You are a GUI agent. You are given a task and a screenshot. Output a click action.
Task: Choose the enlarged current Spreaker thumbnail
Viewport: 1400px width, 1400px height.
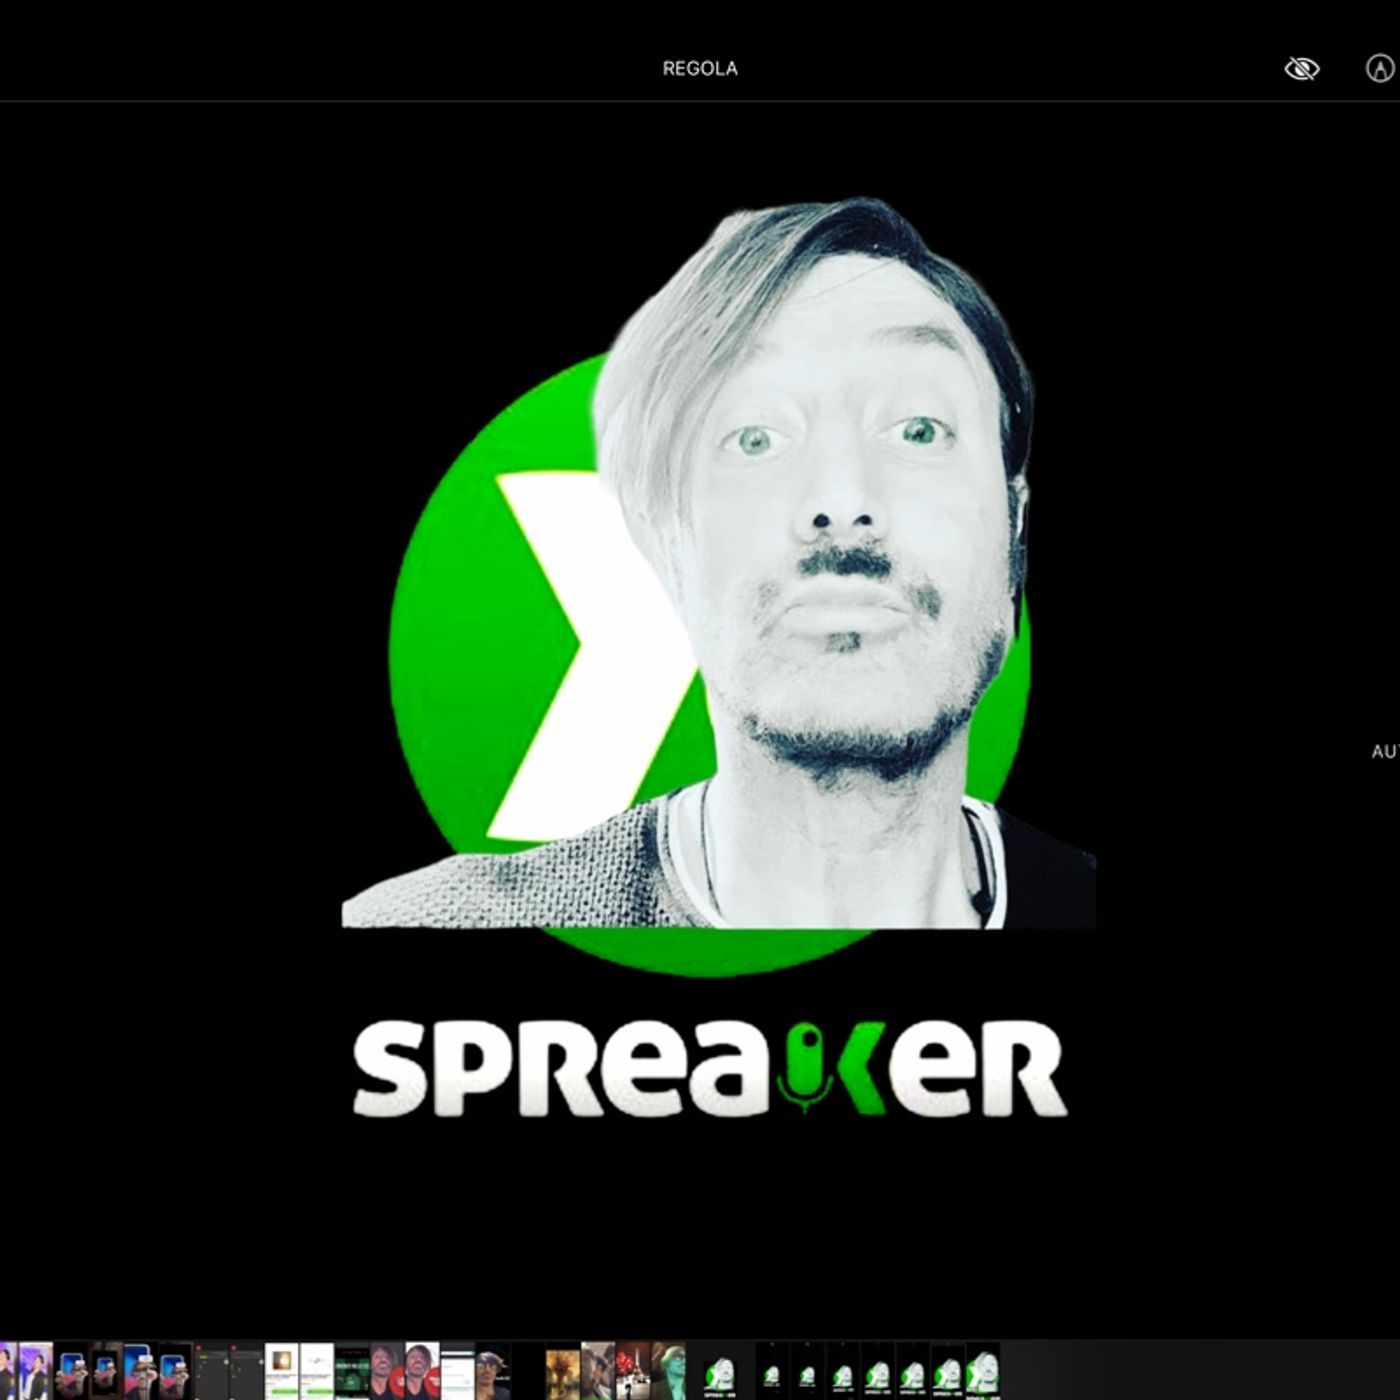point(718,1371)
